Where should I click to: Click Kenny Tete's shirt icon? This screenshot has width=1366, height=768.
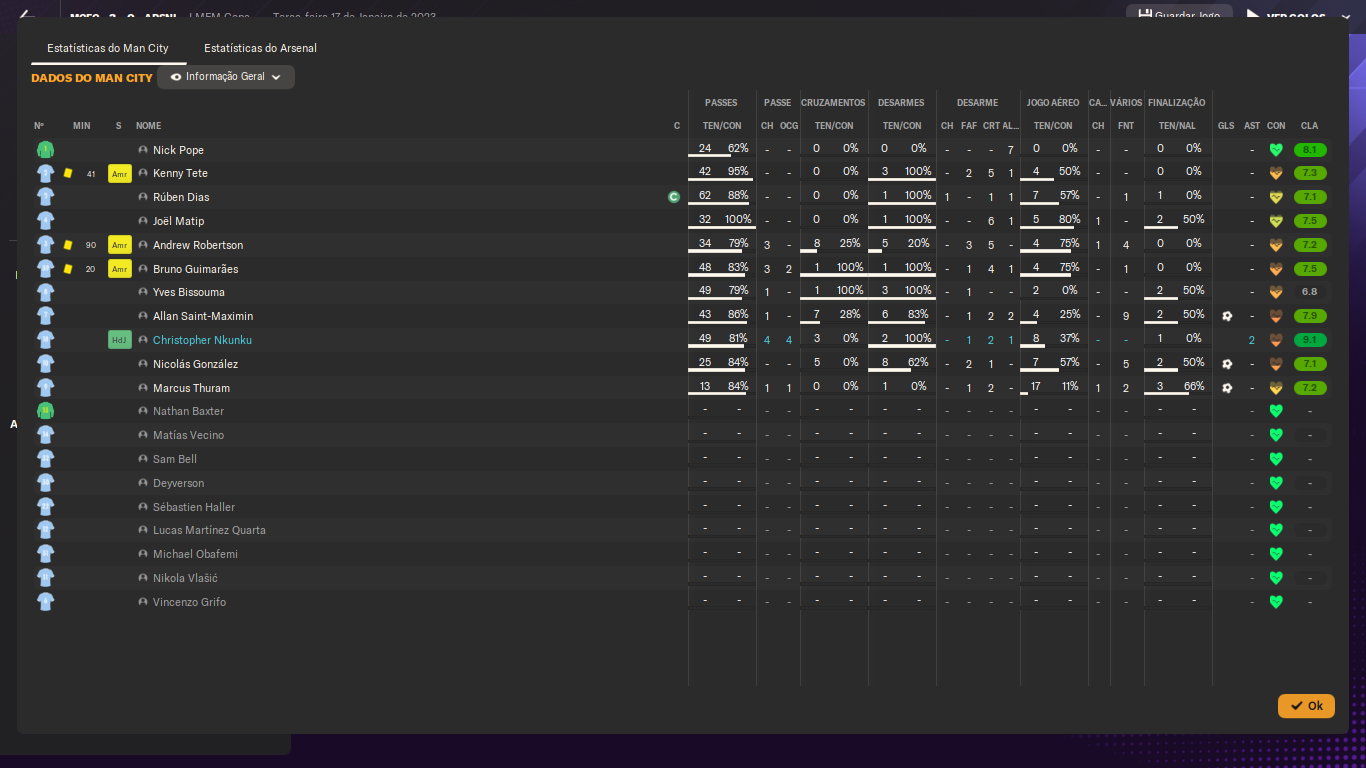(45, 173)
